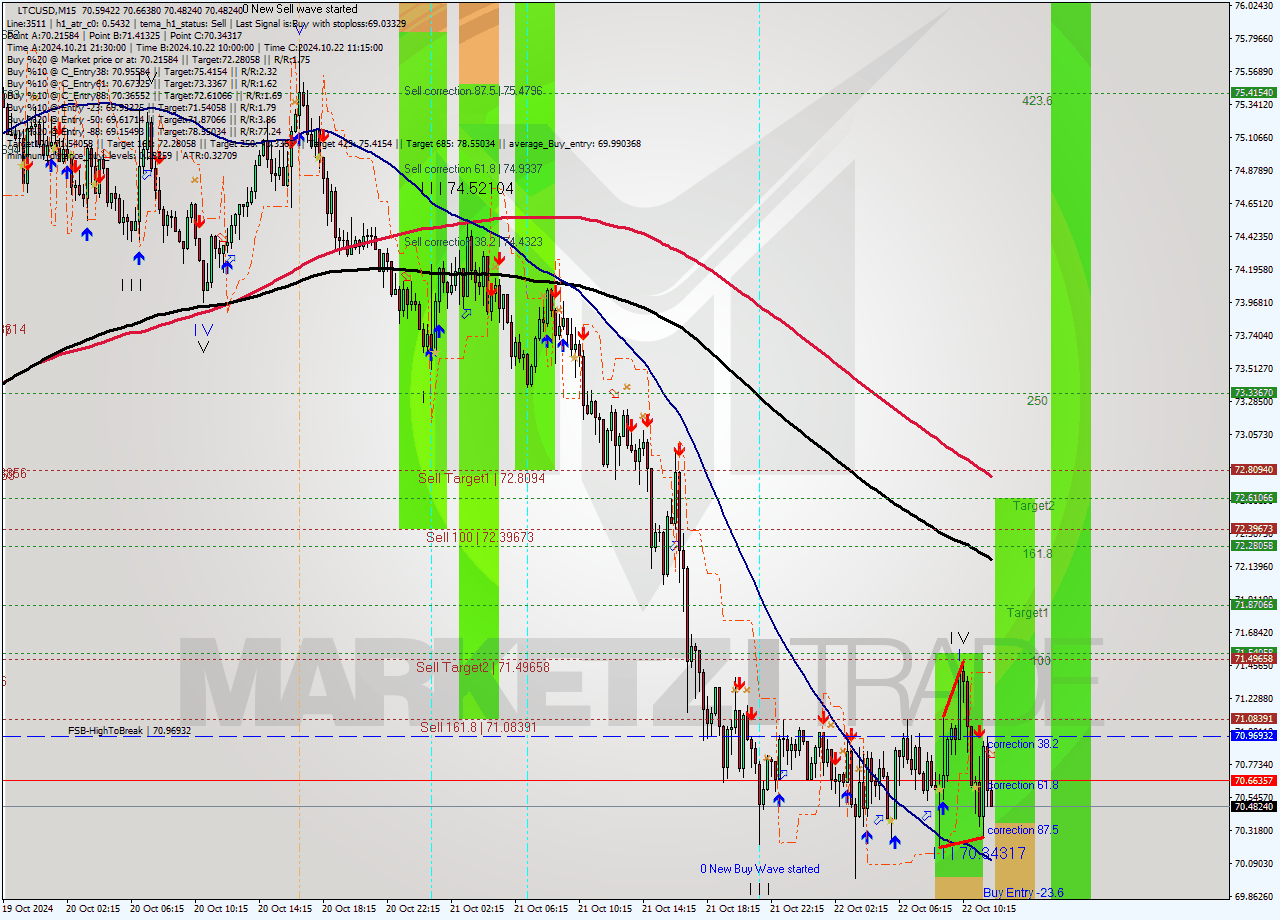
Task: Click the '20 Oct 22:15' time axis label
Action: point(414,909)
